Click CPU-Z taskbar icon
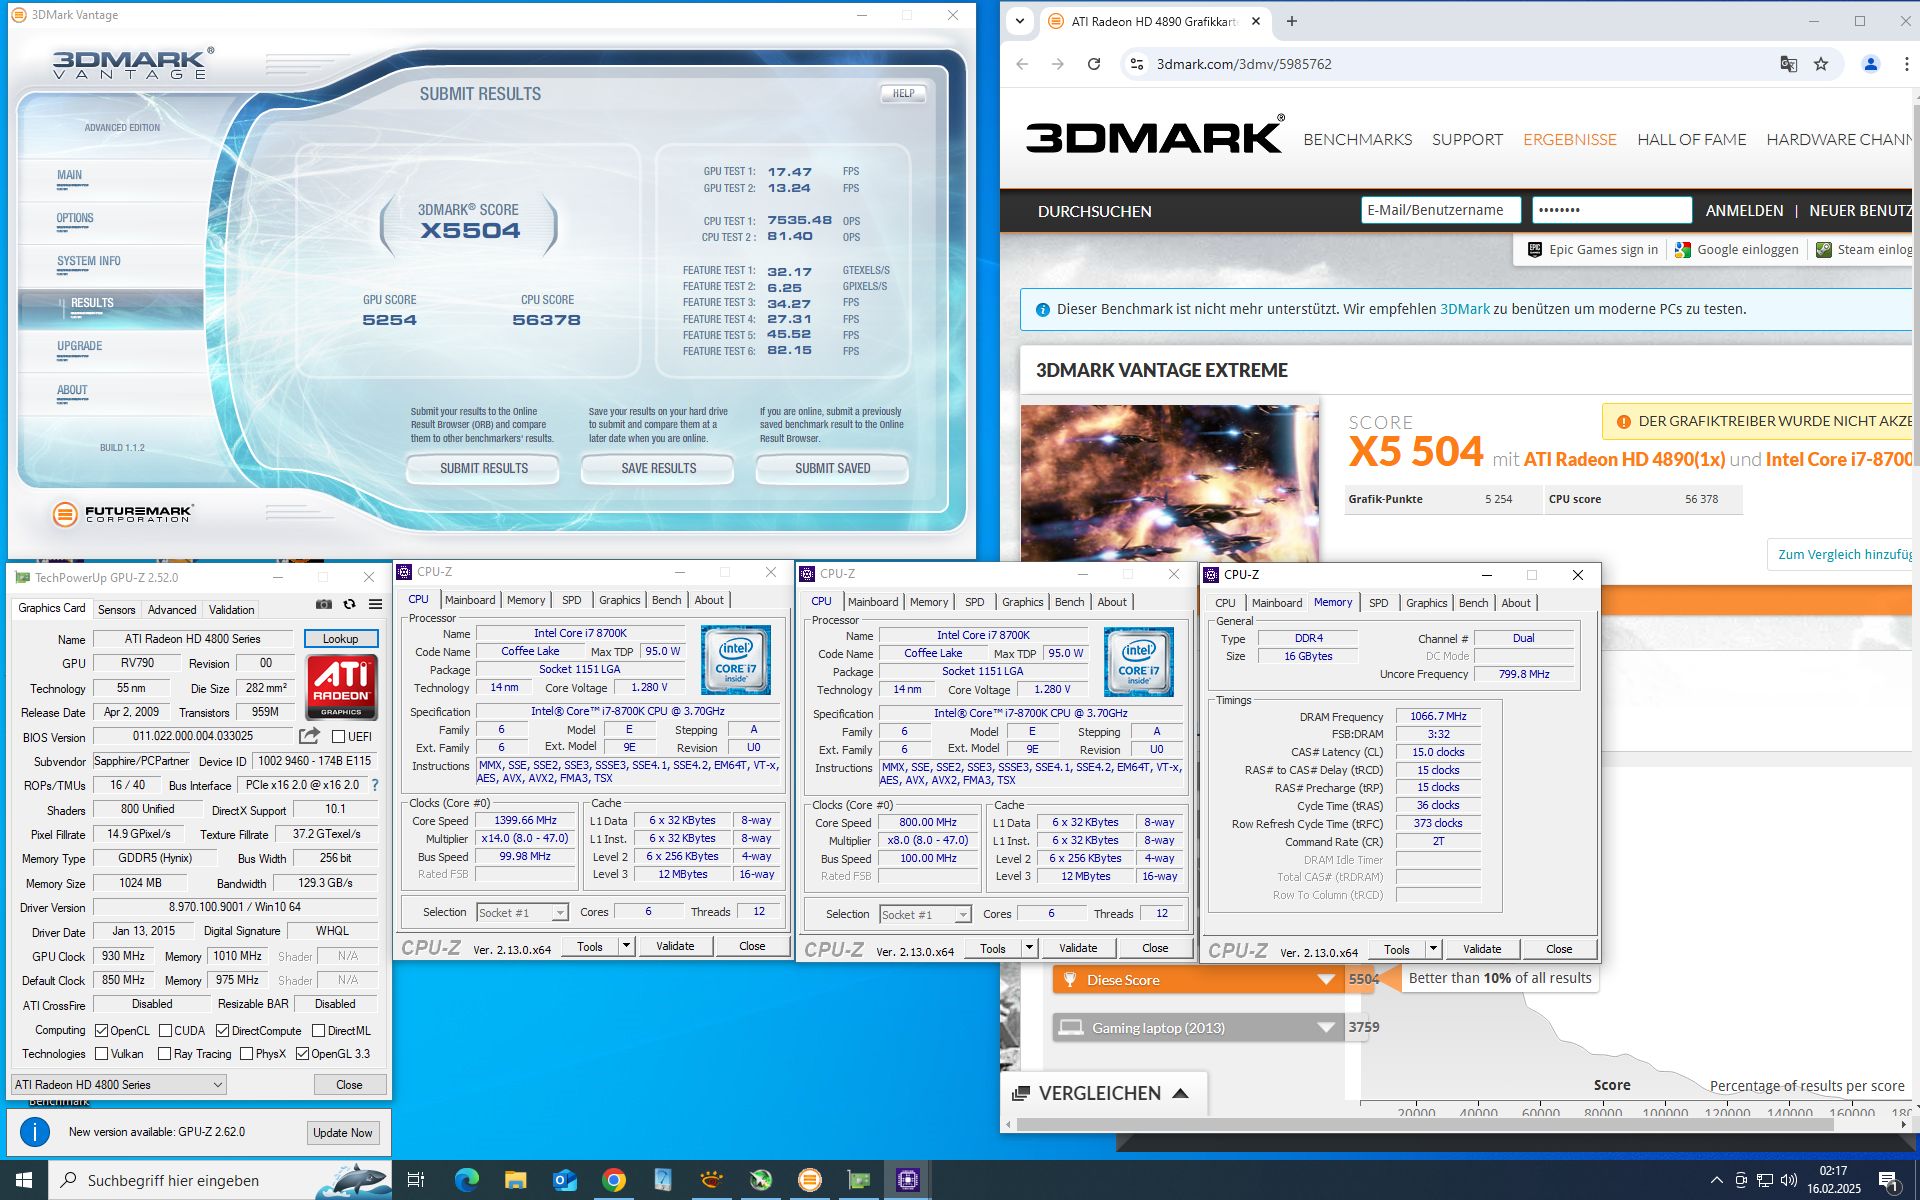Screen dimensions: 1920x1200 point(907,1180)
